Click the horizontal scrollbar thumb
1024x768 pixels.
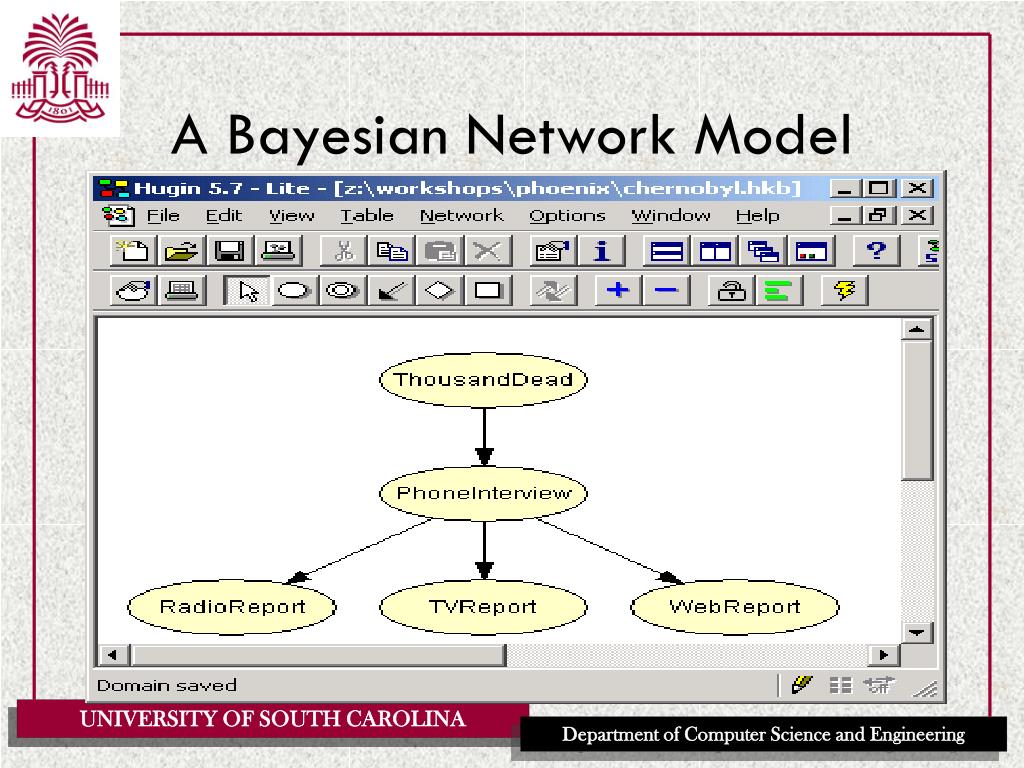[319, 655]
